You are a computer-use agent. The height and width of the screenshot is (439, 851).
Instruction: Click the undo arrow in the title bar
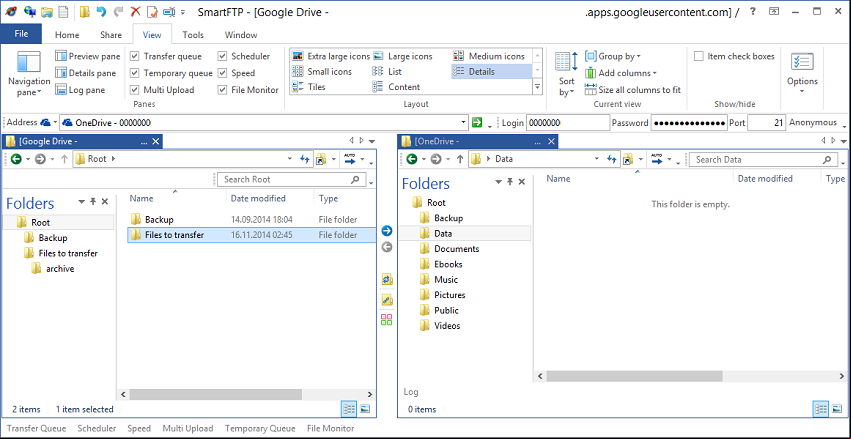101,11
